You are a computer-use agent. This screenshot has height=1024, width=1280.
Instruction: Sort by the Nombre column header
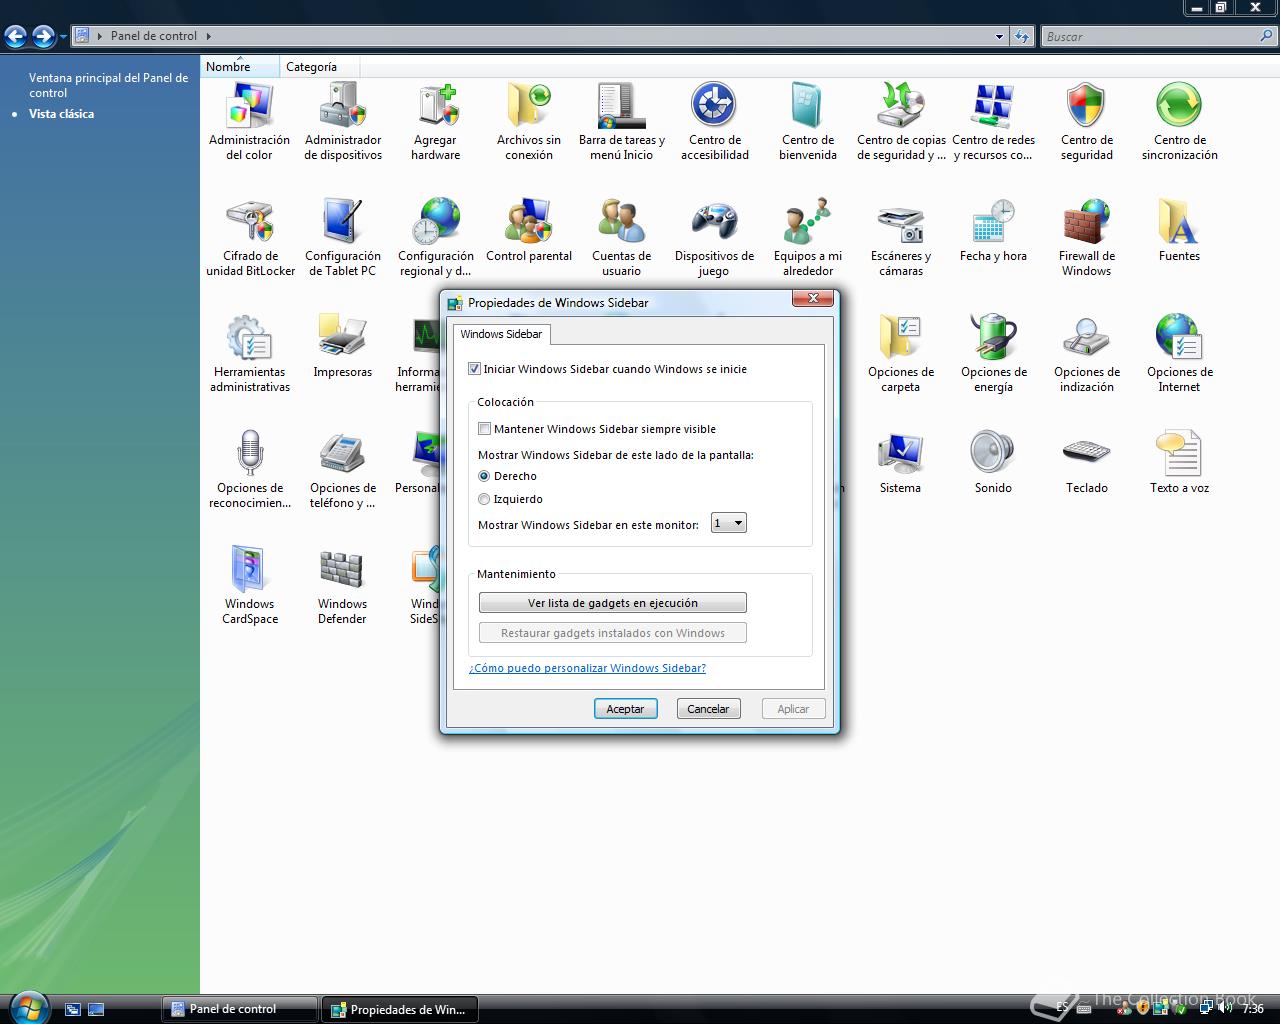240,67
